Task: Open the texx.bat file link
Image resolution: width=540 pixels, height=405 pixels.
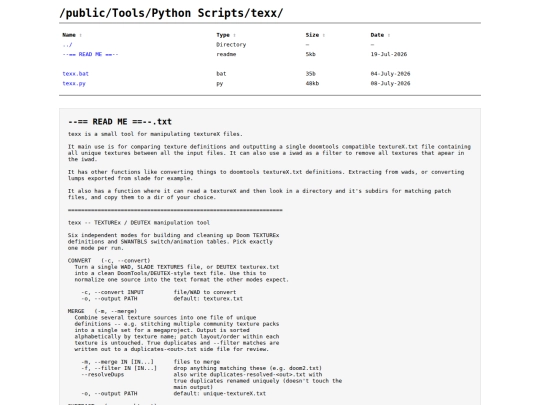Action: pos(75,74)
